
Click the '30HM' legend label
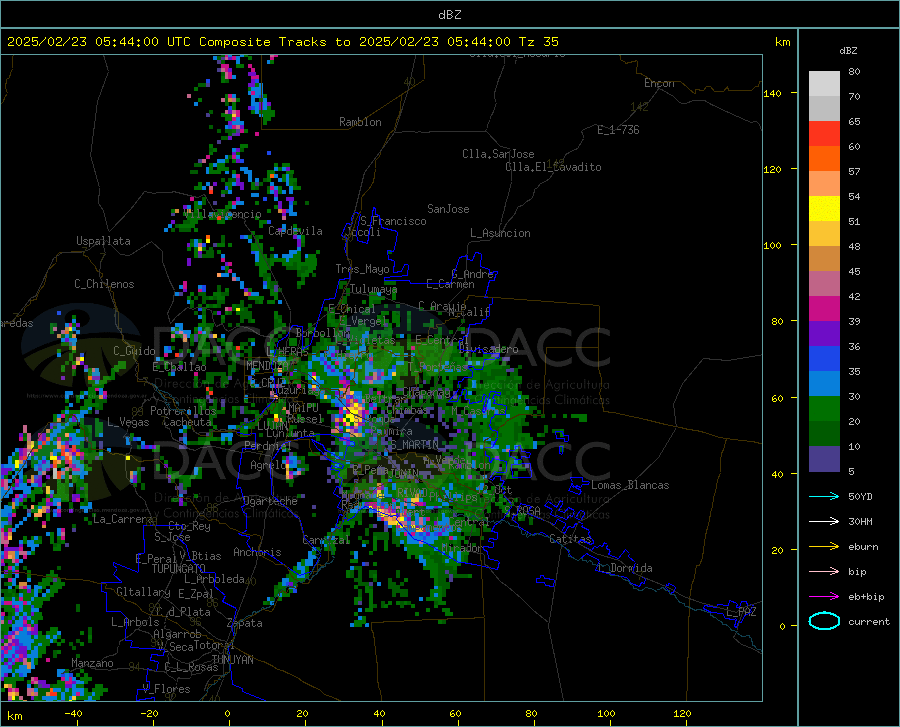860,522
